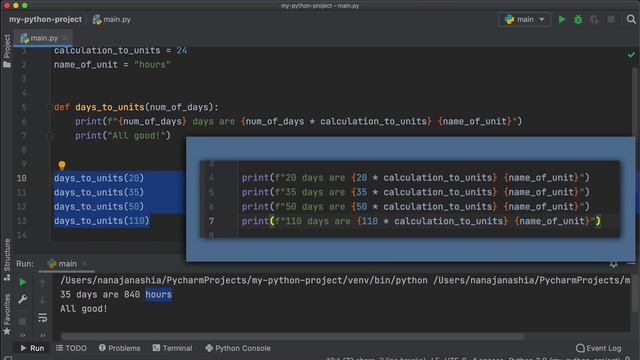
Task: Open the Python Console tool window
Action: (x=238, y=348)
